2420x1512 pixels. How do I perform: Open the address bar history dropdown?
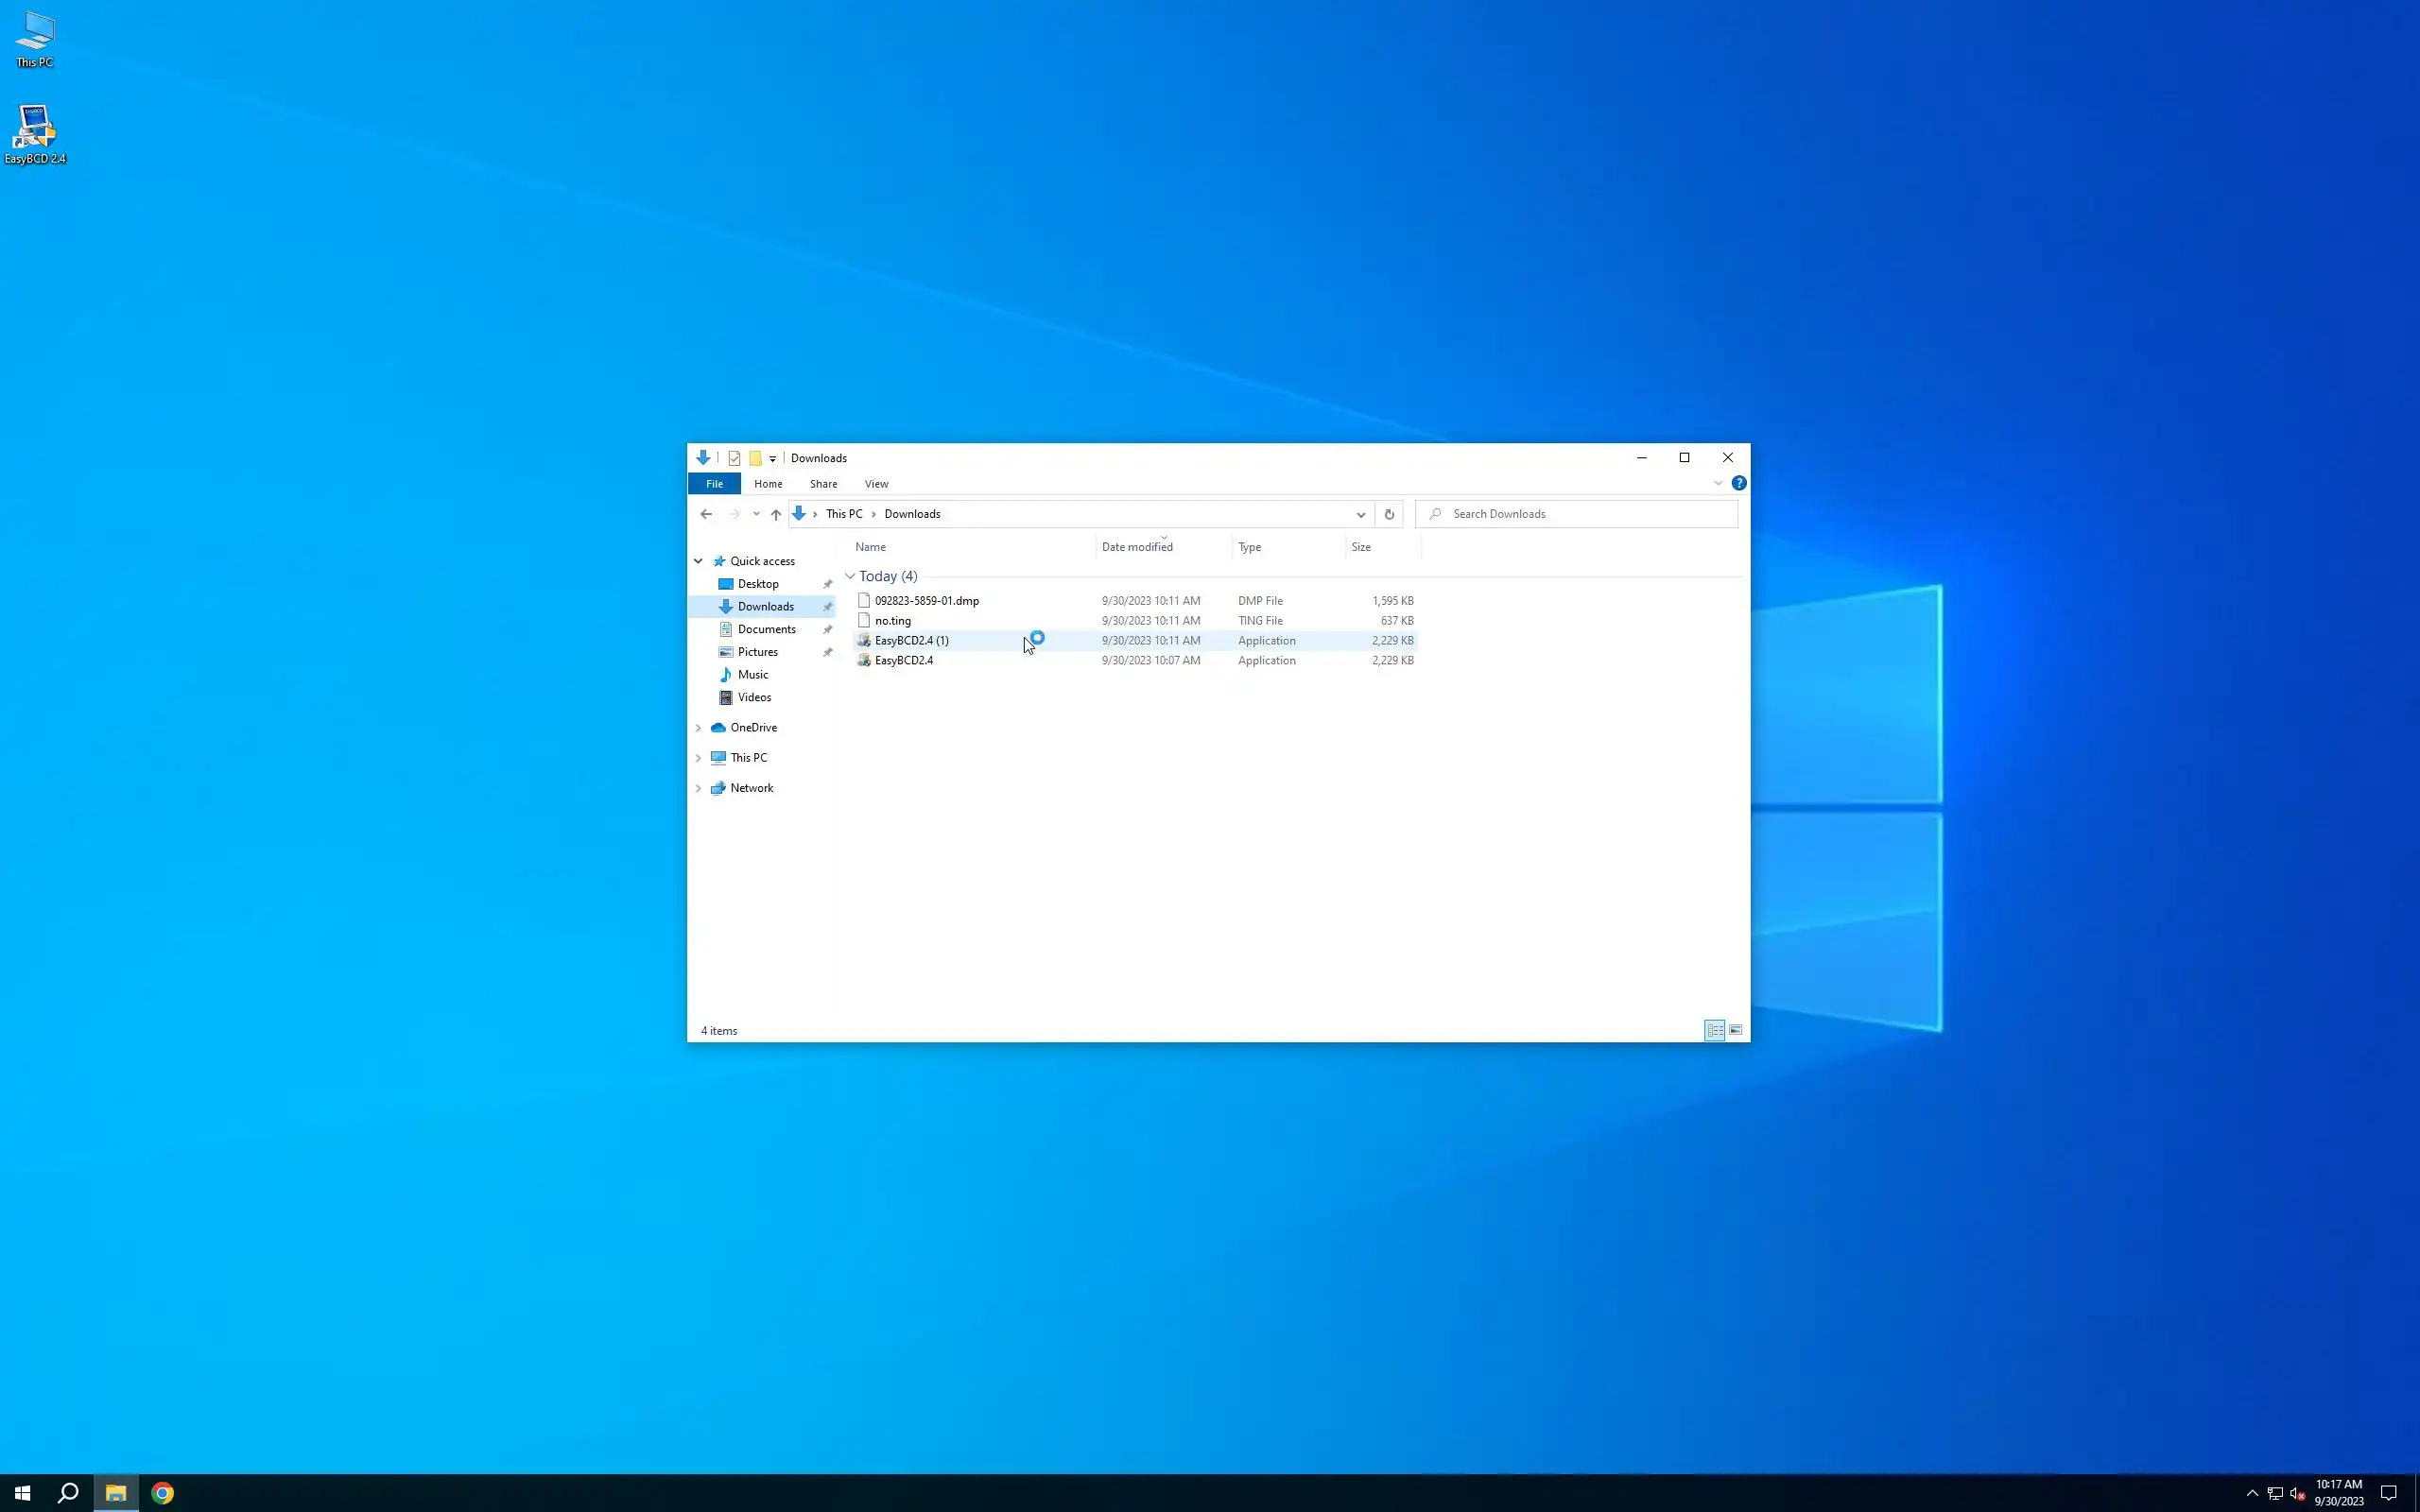tap(1360, 514)
